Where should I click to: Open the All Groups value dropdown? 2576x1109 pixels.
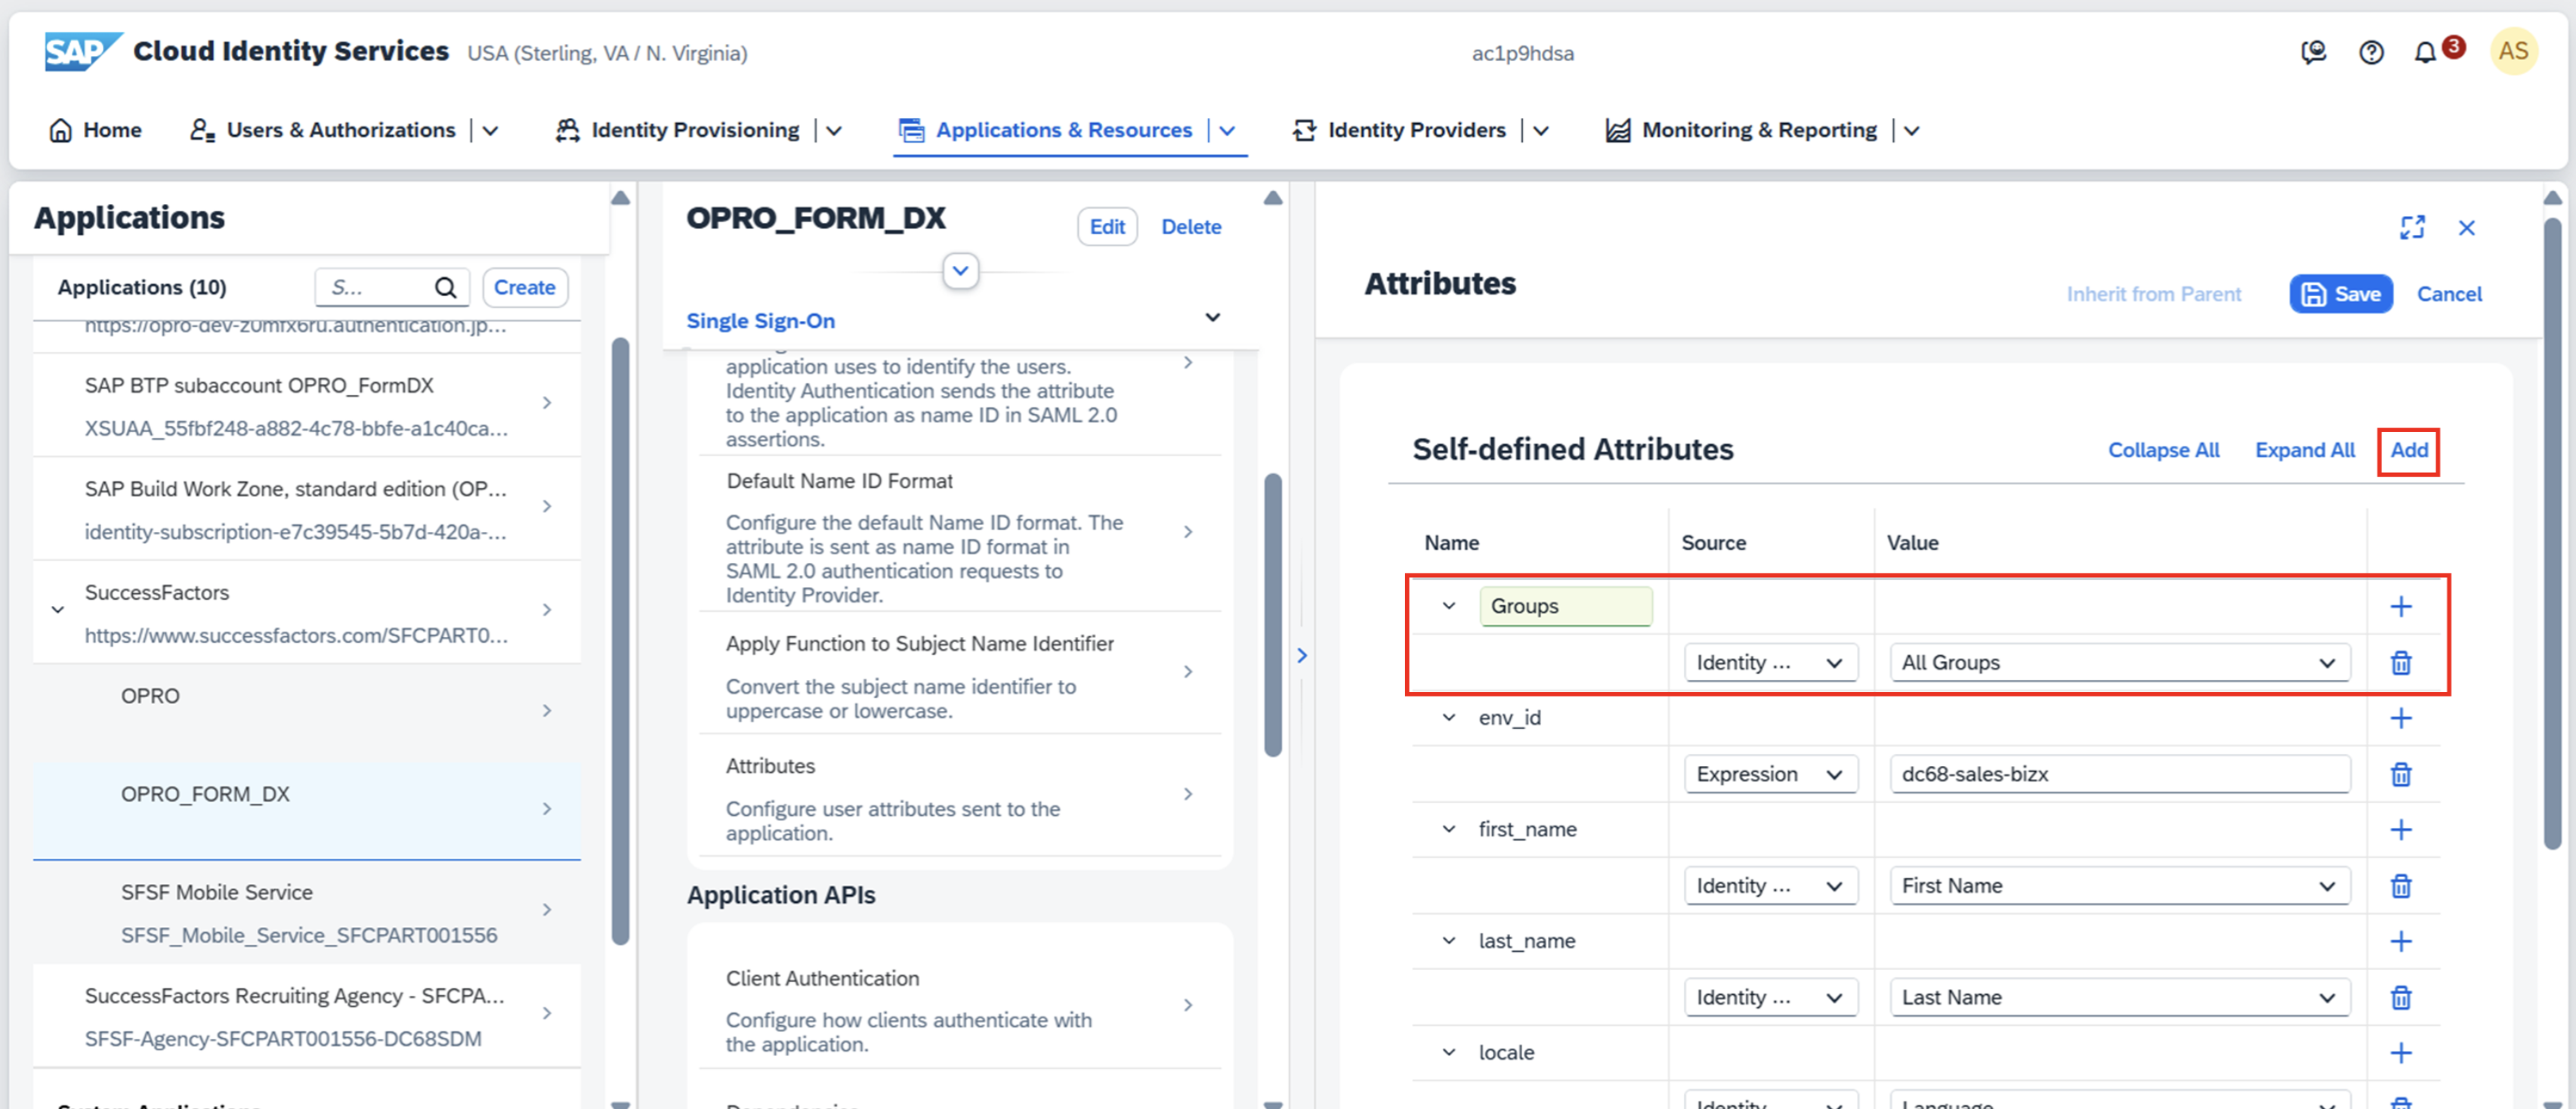click(x=2326, y=663)
